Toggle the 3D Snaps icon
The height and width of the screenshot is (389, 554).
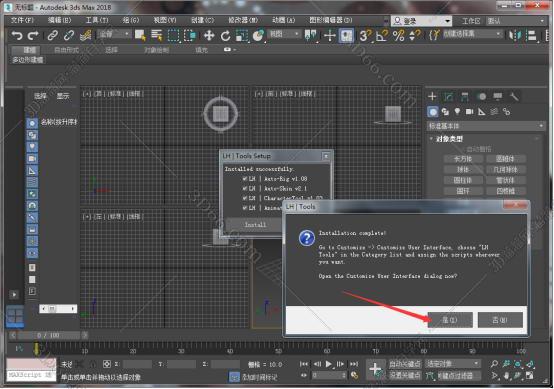coord(365,35)
